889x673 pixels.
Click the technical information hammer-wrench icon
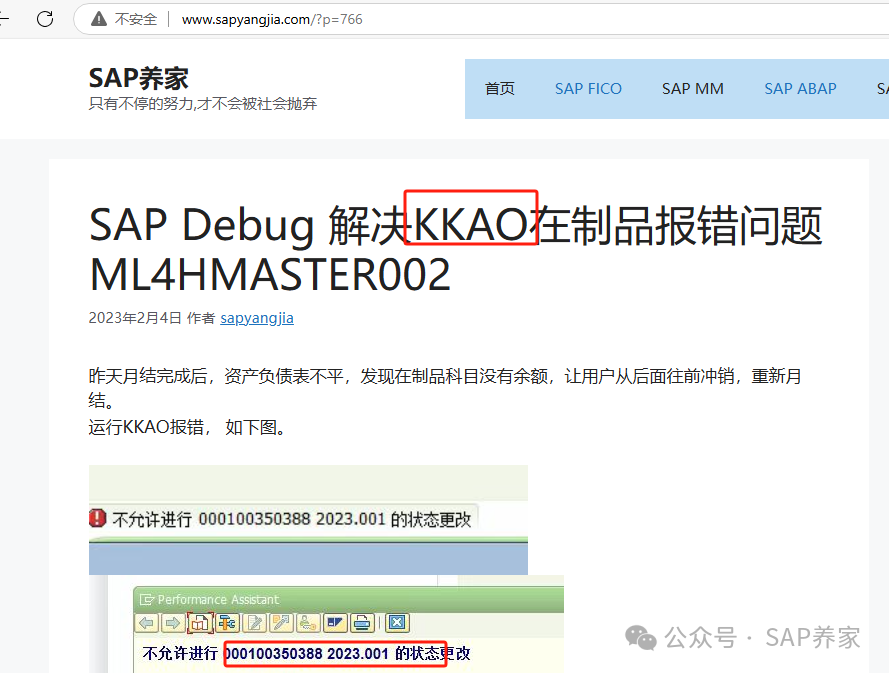point(227,623)
